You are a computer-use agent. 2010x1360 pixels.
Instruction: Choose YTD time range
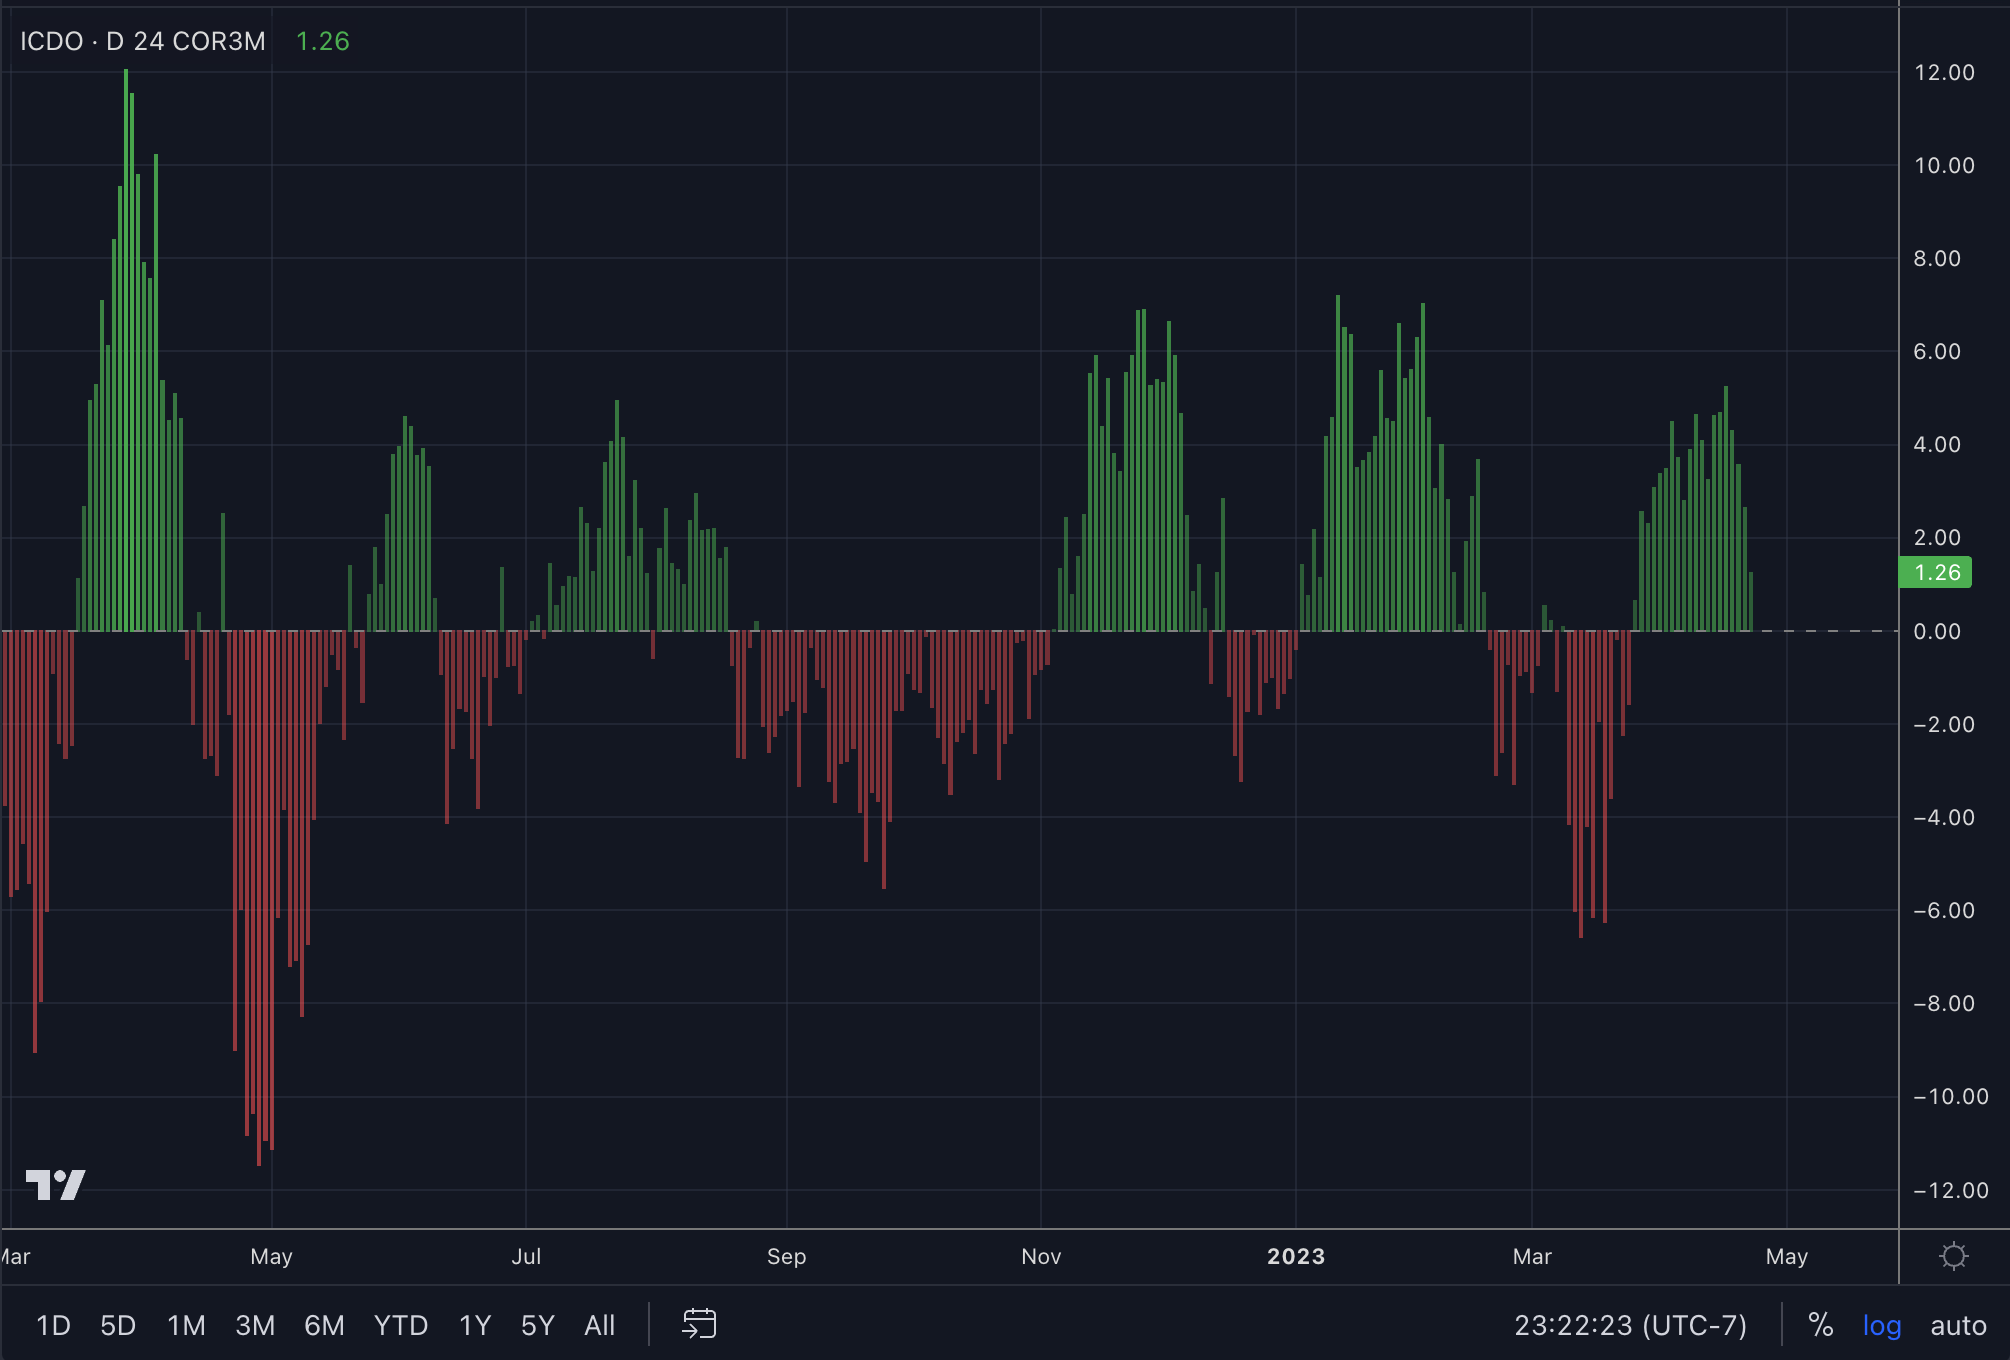400,1325
